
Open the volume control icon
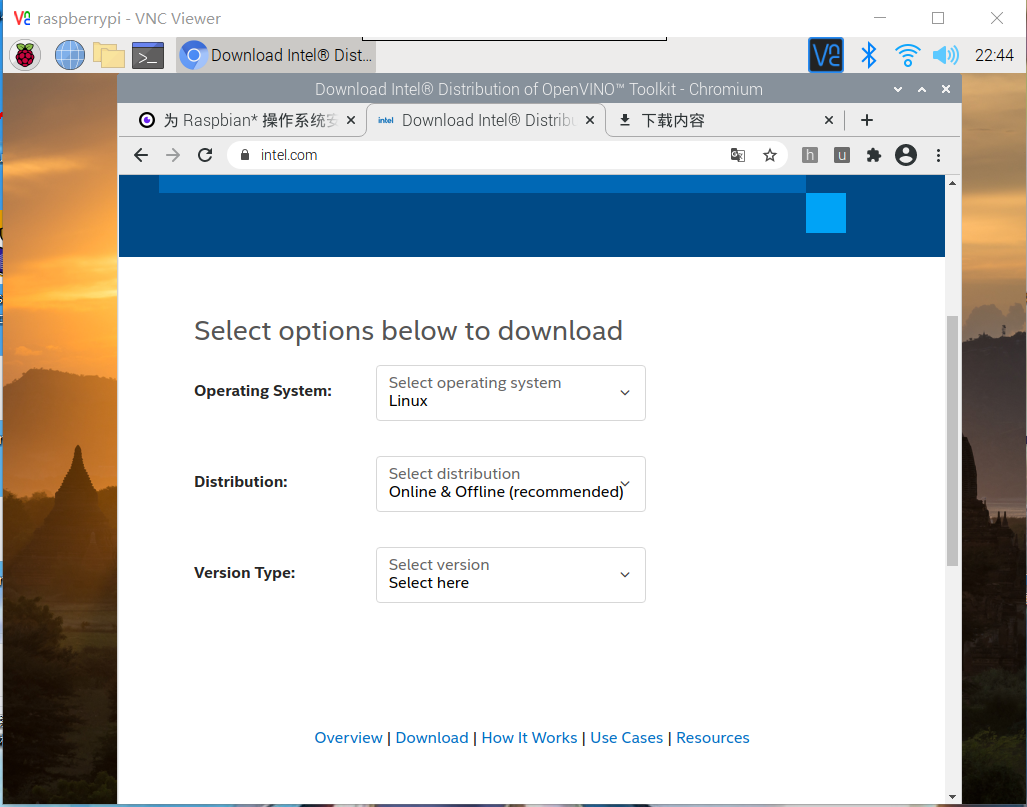pos(945,55)
